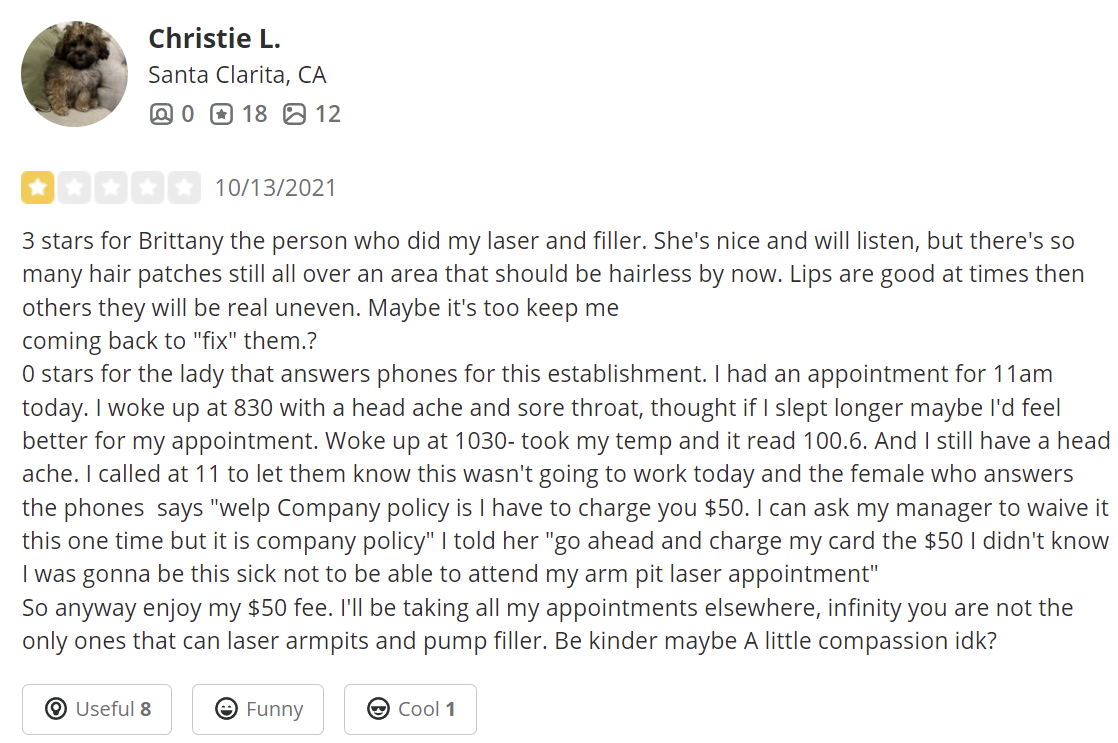This screenshot has height=743, width=1118.
Task: Click the review date 10/13/2021
Action: [275, 188]
